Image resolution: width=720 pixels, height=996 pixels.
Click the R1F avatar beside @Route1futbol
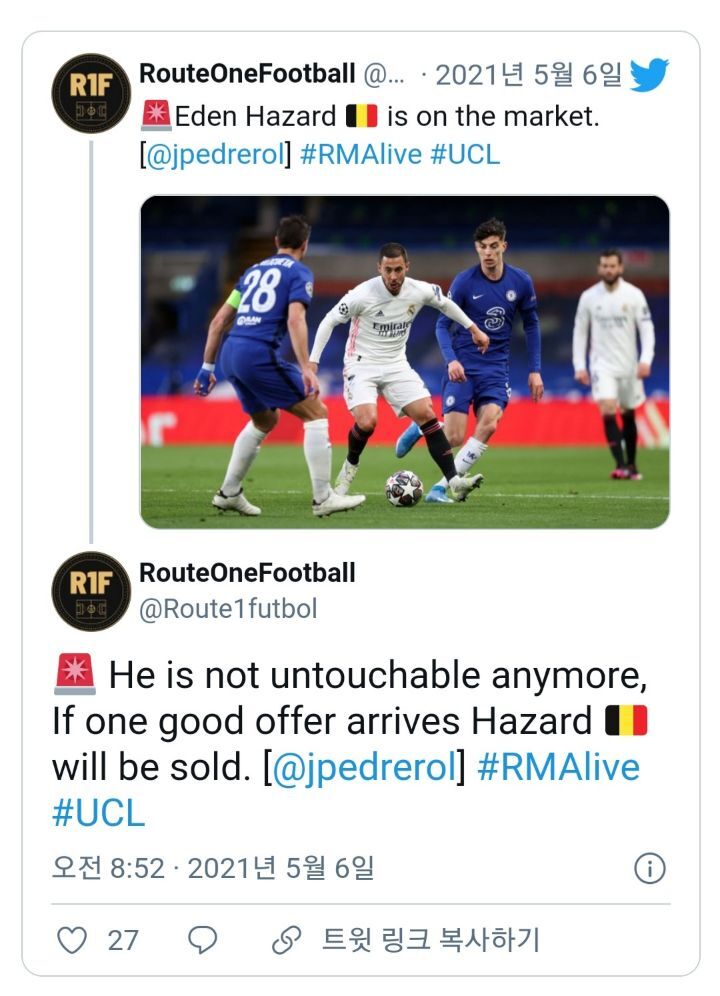tap(91, 589)
